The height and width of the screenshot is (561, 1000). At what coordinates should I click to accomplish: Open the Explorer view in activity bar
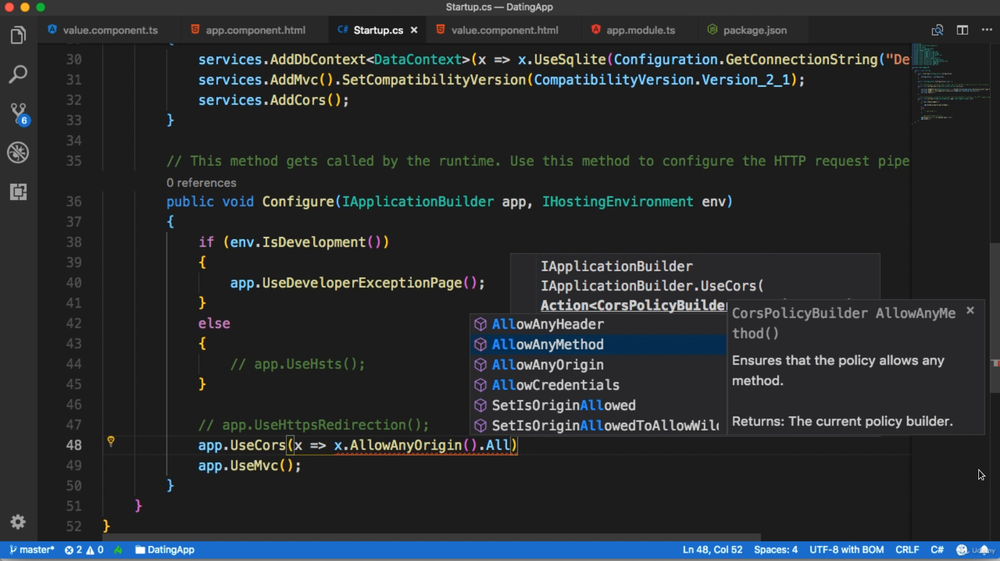point(18,35)
